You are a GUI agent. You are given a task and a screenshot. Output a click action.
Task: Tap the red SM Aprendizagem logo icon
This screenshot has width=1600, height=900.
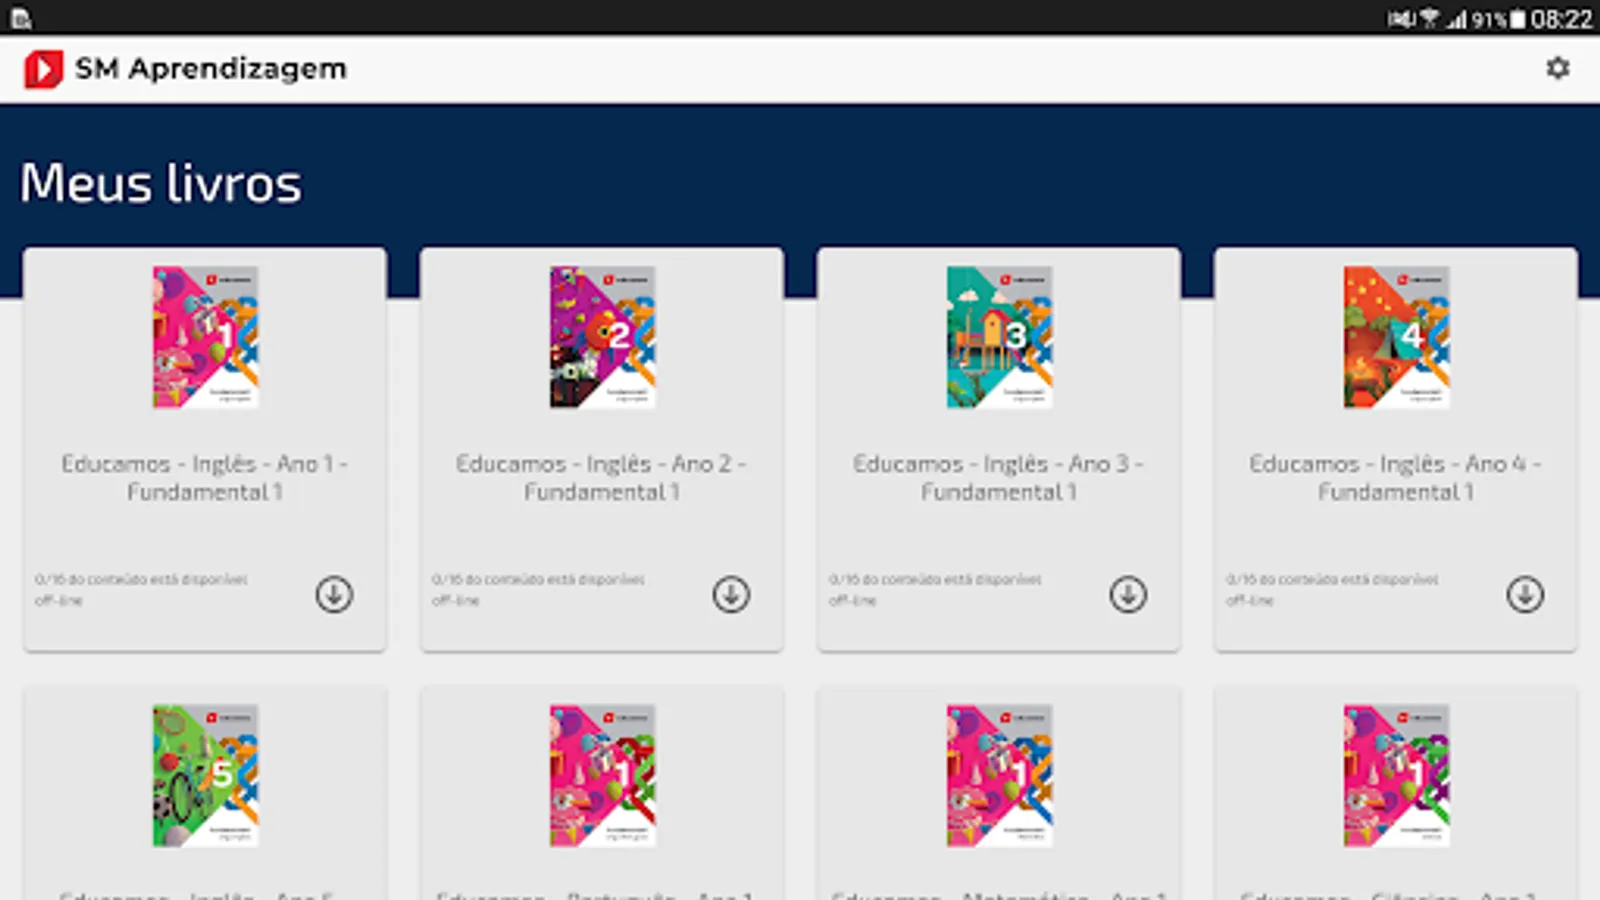pos(43,69)
